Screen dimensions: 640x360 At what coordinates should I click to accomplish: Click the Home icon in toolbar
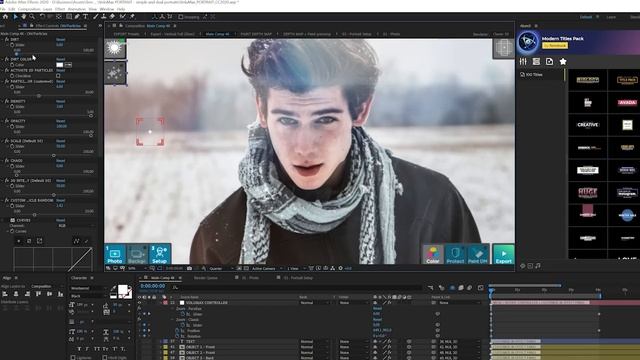(5, 17)
